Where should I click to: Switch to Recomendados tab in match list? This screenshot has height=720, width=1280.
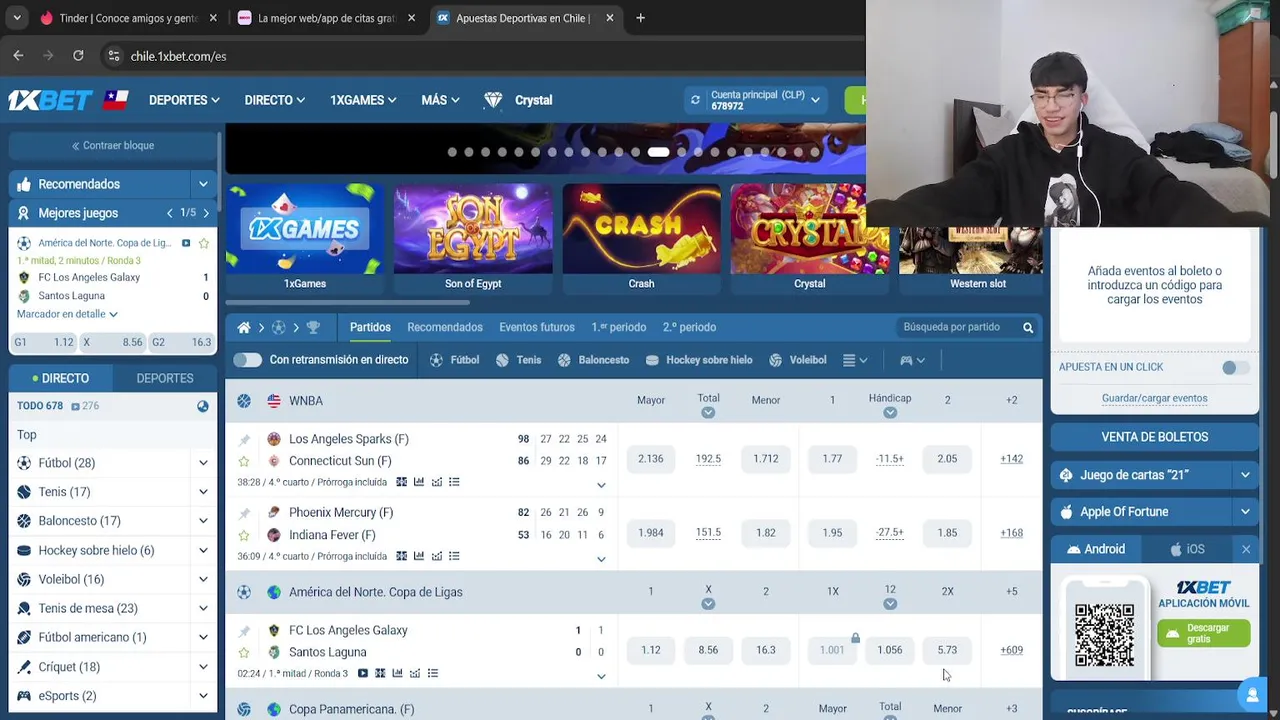tap(445, 327)
